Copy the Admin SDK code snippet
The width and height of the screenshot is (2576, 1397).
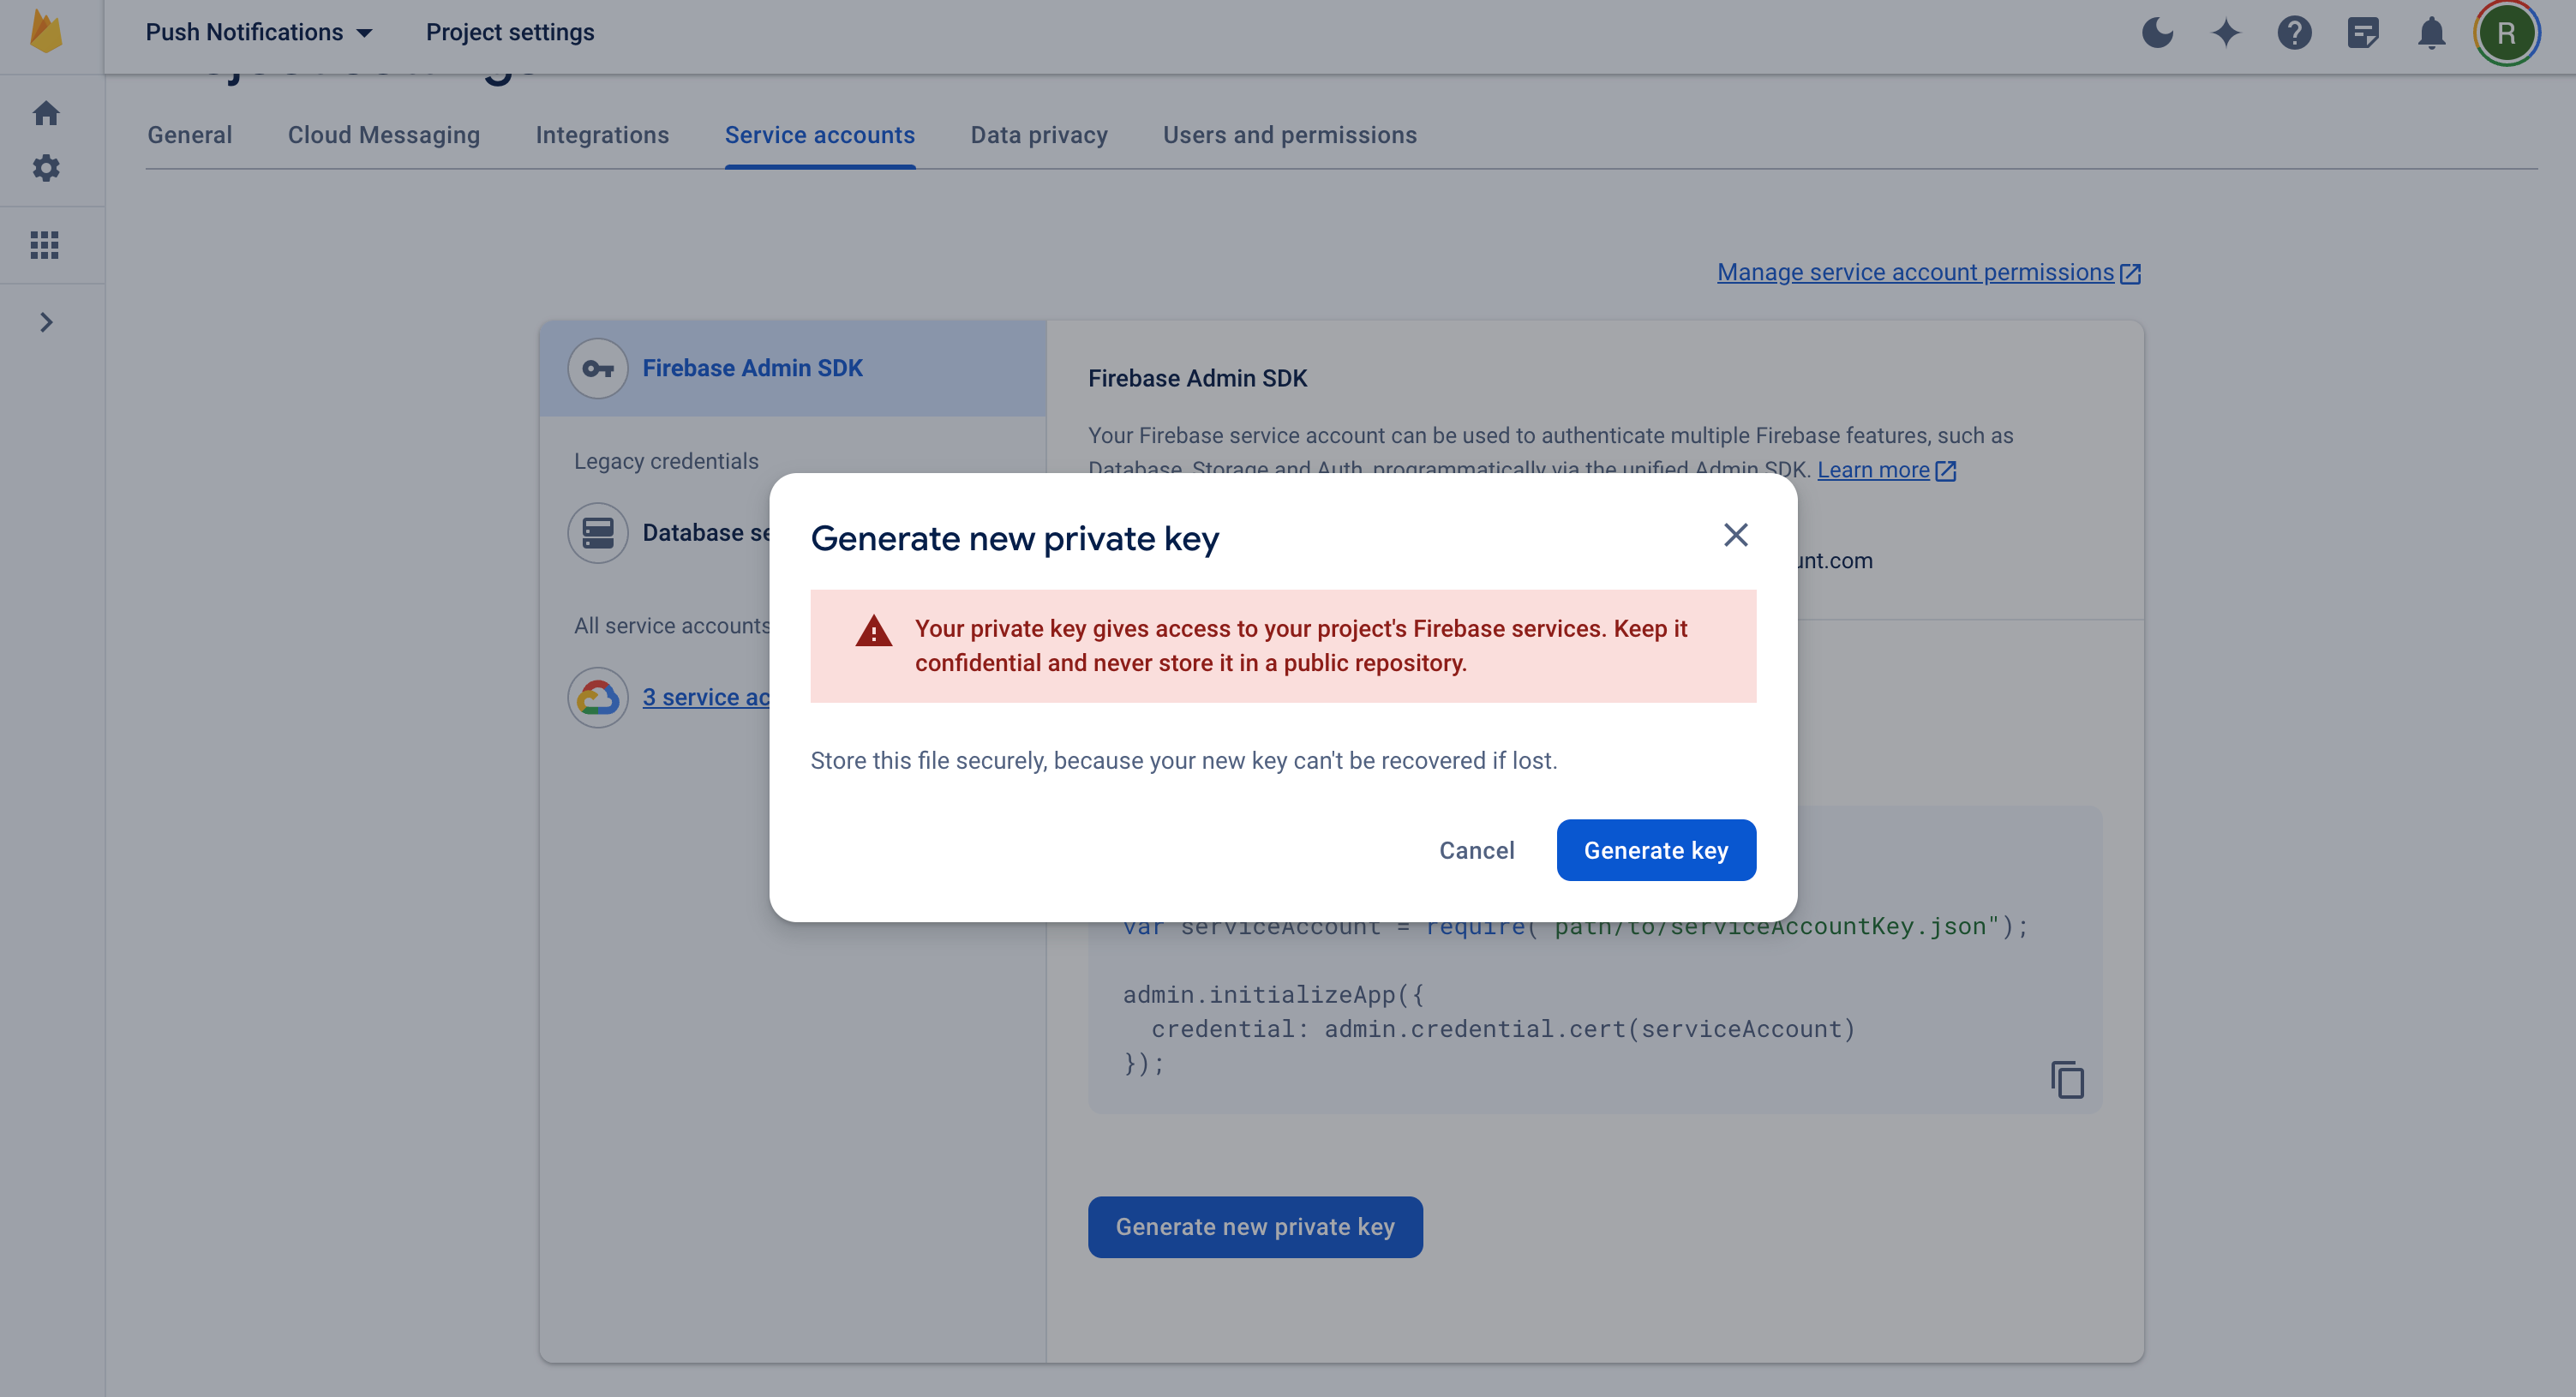[x=2067, y=1080]
